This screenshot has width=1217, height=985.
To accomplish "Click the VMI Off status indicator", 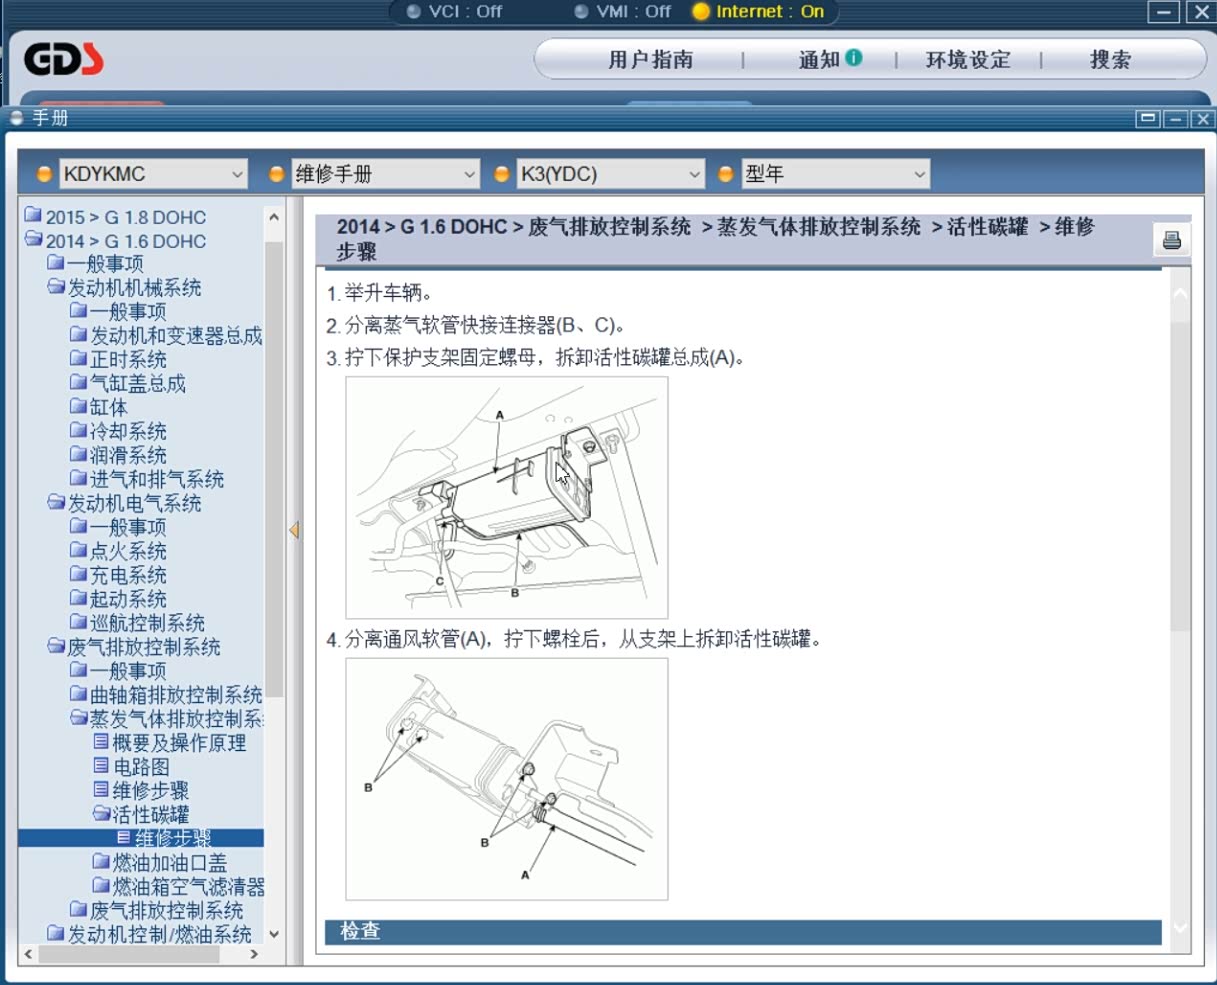I will 623,12.
